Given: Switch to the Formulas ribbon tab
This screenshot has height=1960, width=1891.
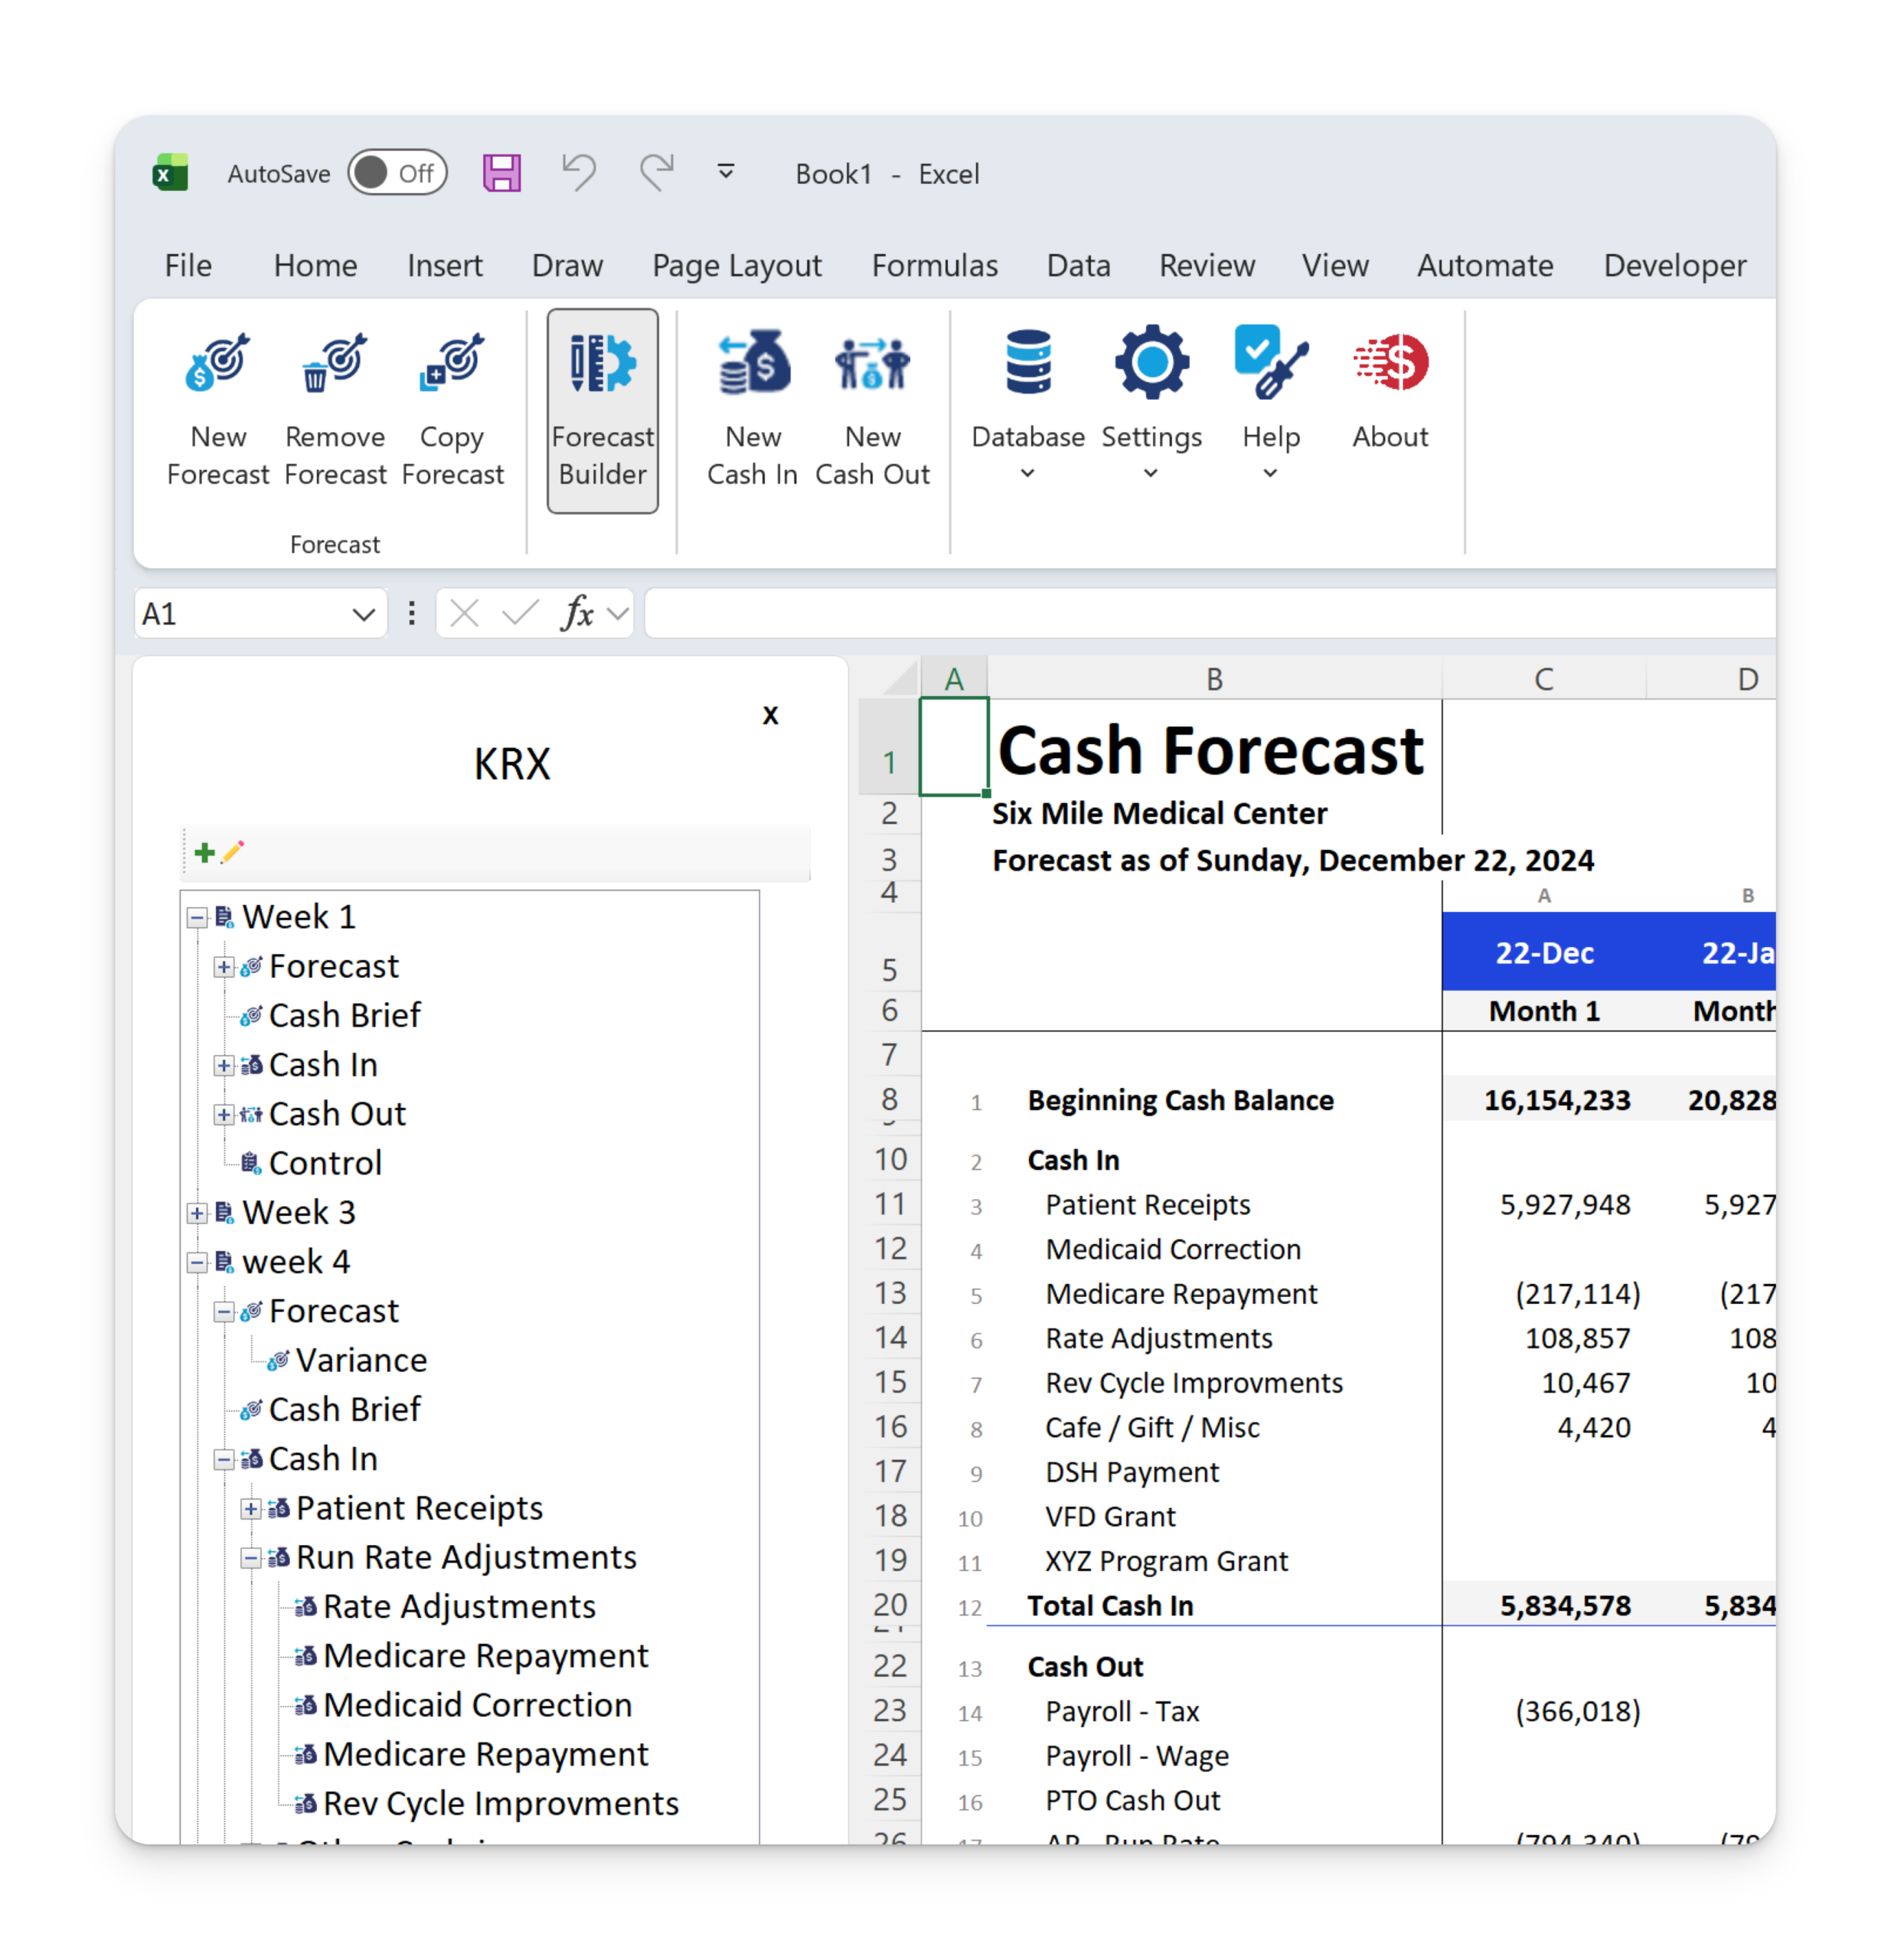Looking at the screenshot, I should tap(934, 265).
